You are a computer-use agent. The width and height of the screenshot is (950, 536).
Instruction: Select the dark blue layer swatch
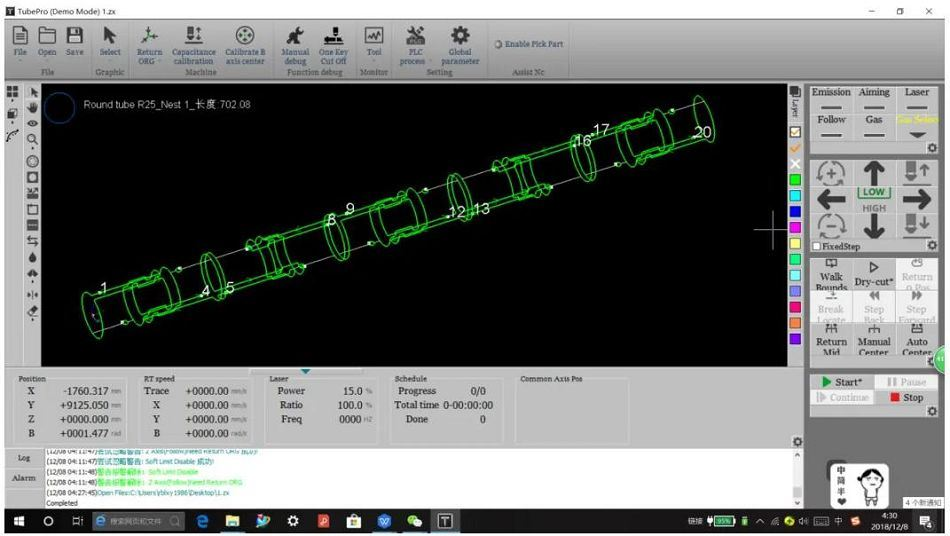tap(796, 211)
